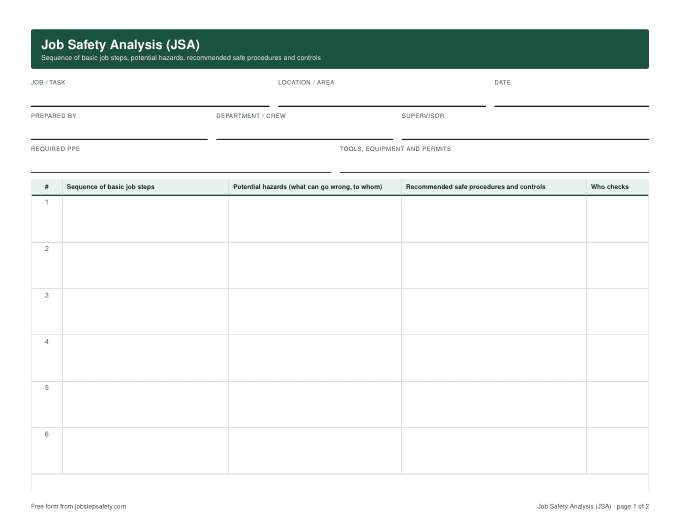Click the 'Free form from jobstepsafety.com' footer text
The width and height of the screenshot is (680, 526).
(78, 506)
